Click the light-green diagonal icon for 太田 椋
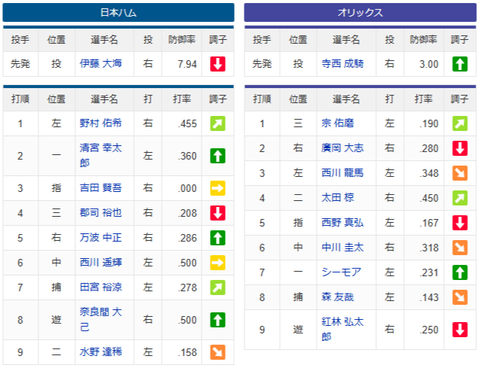This screenshot has height=368, width=480. point(460,198)
